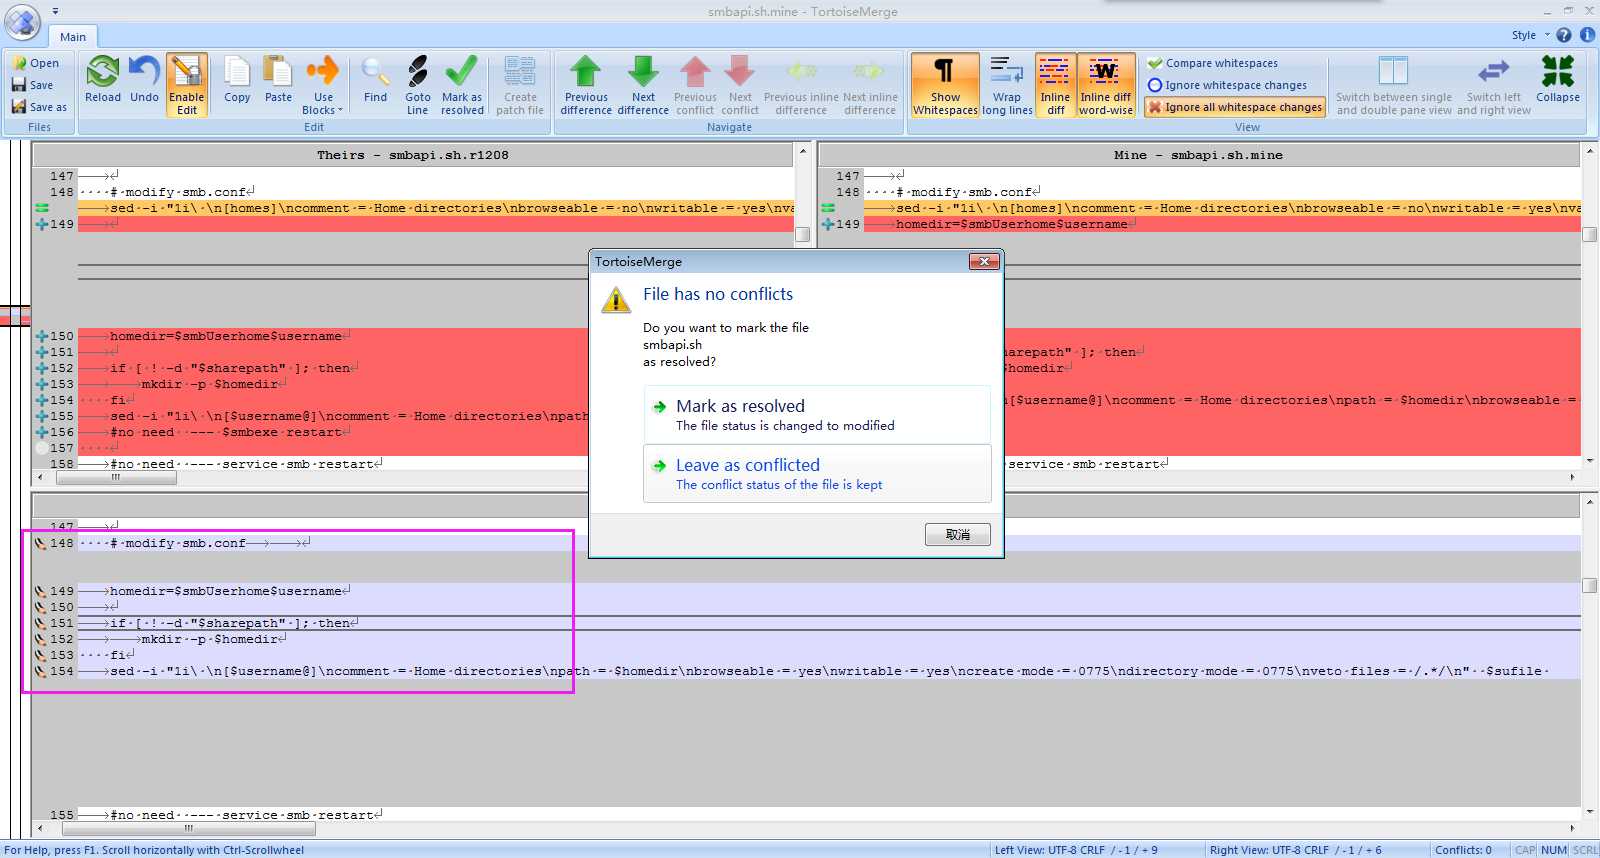The height and width of the screenshot is (858, 1600).
Task: Click the Collapse icon
Action: 1557,81
